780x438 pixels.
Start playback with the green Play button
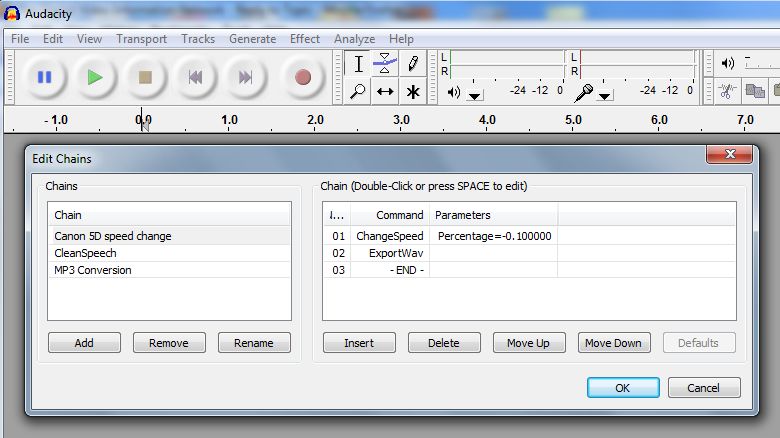click(95, 77)
